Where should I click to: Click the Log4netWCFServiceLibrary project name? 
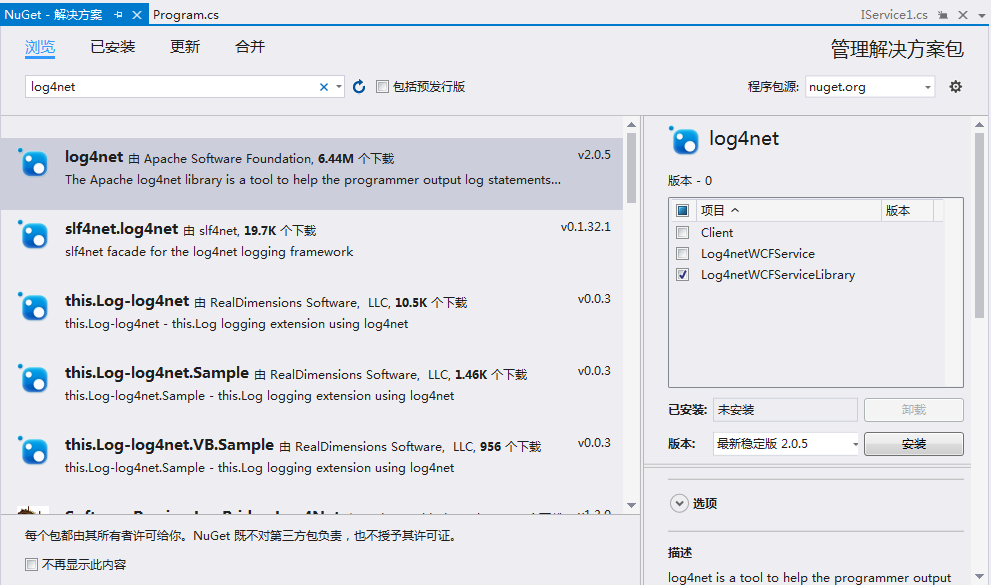pyautogui.click(x=778, y=275)
